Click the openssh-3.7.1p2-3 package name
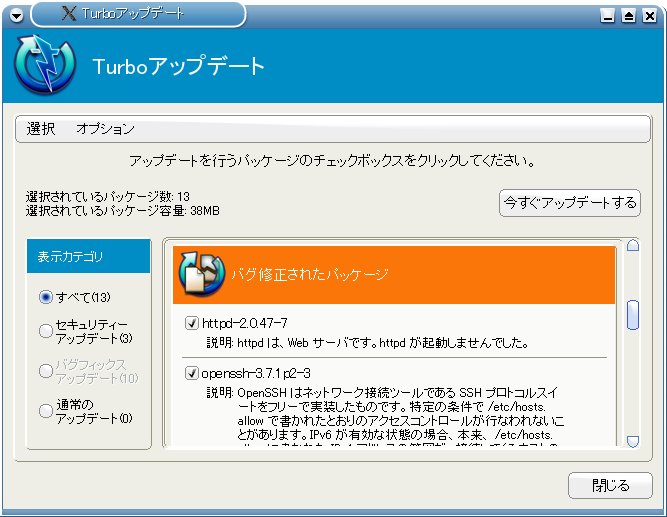Screen dimensions: 667x517 (256, 374)
